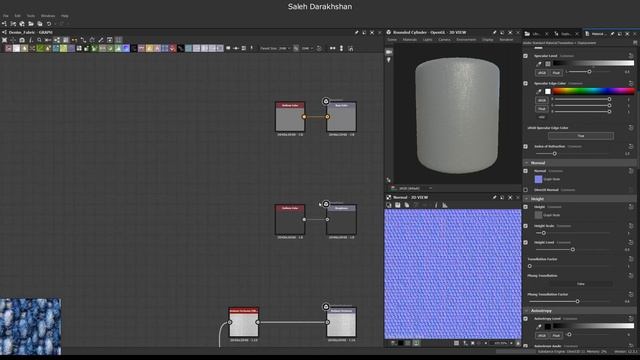Toggle the Specular Level checkbox
This screenshot has width=640, height=360.
pyautogui.click(x=526, y=56)
